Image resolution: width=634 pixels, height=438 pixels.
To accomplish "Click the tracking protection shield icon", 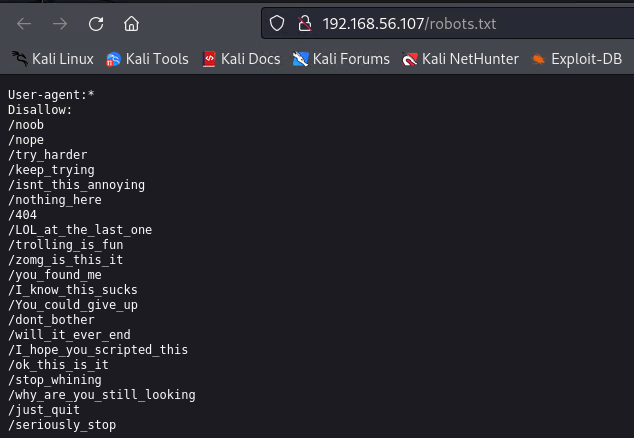I will [278, 23].
